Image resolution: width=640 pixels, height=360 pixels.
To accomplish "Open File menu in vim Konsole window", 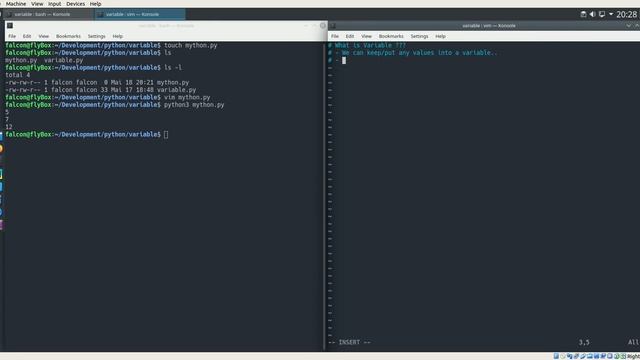I will 335,36.
